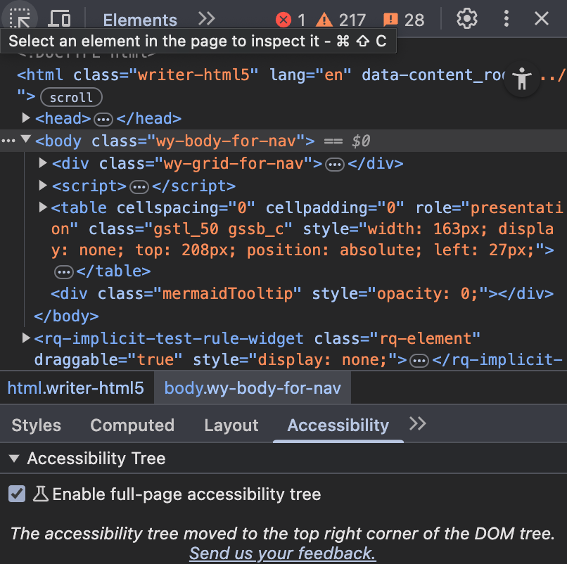
Task: Expand the rq-implicit-test-rule-widget element
Action: tap(25, 338)
